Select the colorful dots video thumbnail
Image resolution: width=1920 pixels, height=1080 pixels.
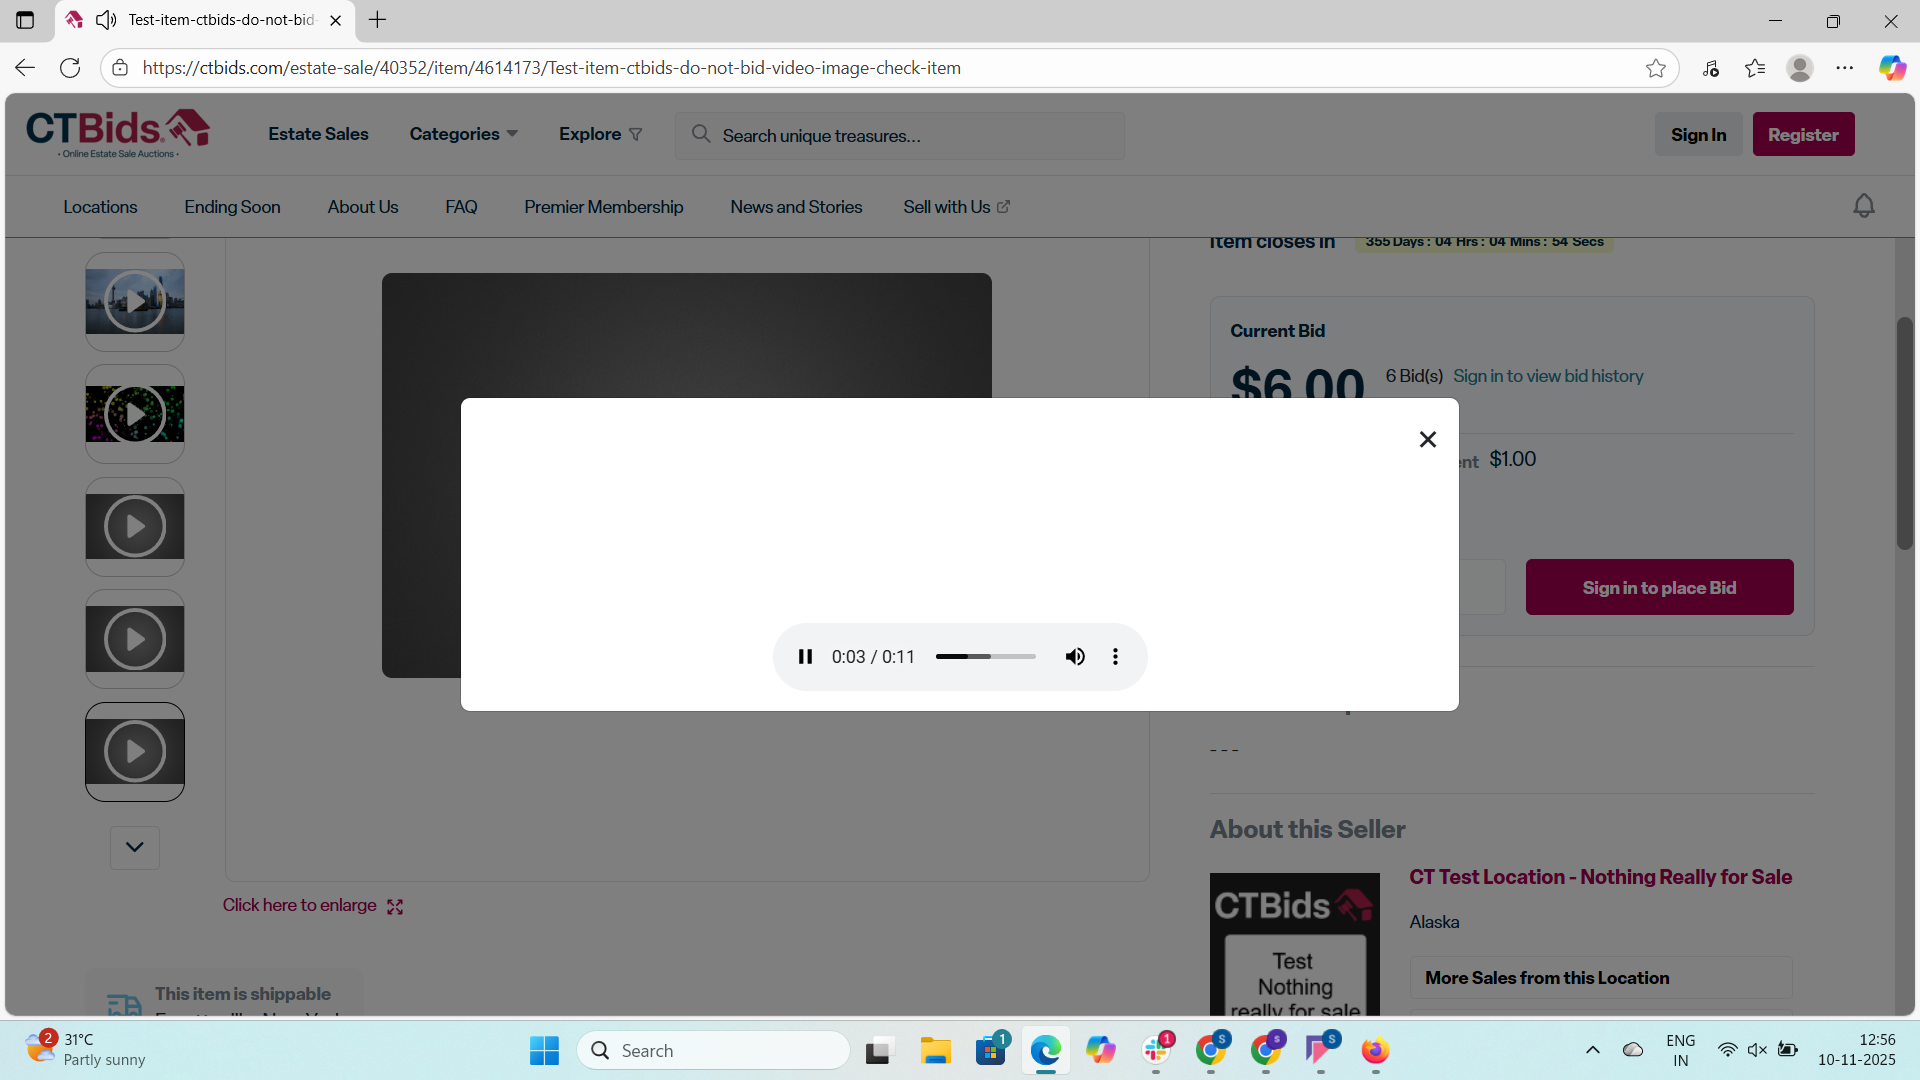point(135,414)
